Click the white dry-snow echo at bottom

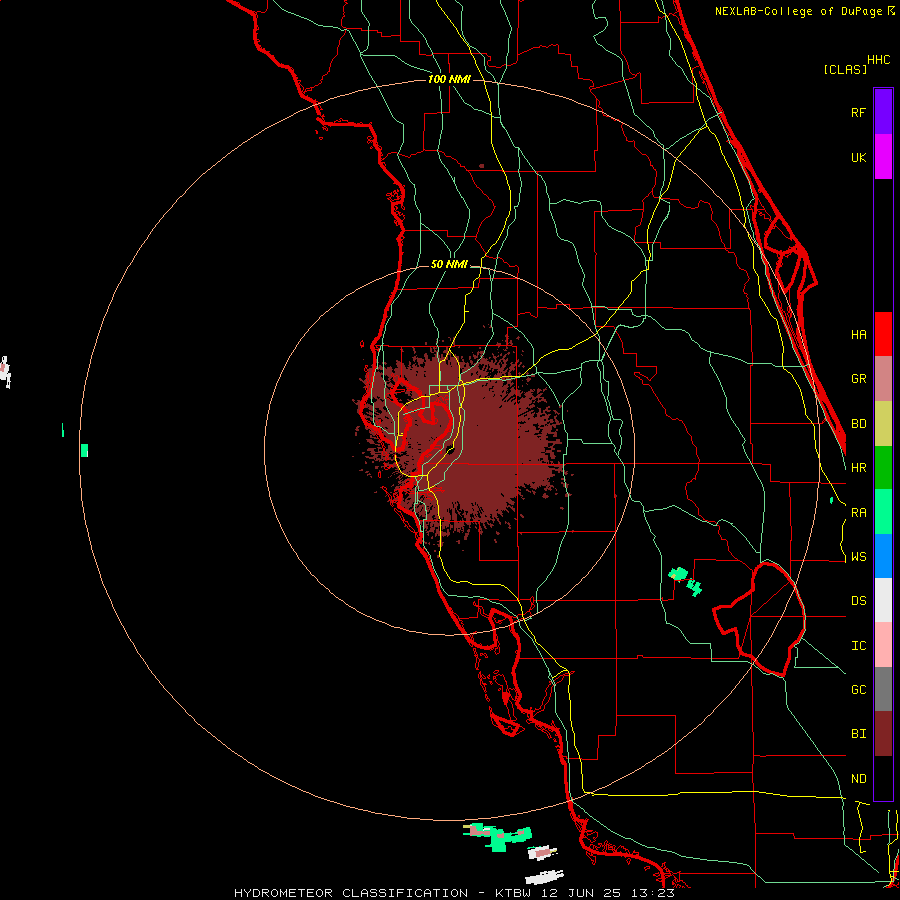click(544, 876)
